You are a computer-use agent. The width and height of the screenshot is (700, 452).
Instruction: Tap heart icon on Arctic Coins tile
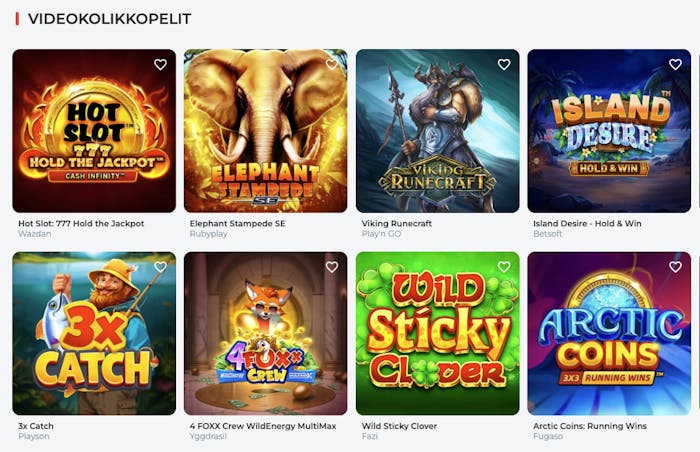675,267
